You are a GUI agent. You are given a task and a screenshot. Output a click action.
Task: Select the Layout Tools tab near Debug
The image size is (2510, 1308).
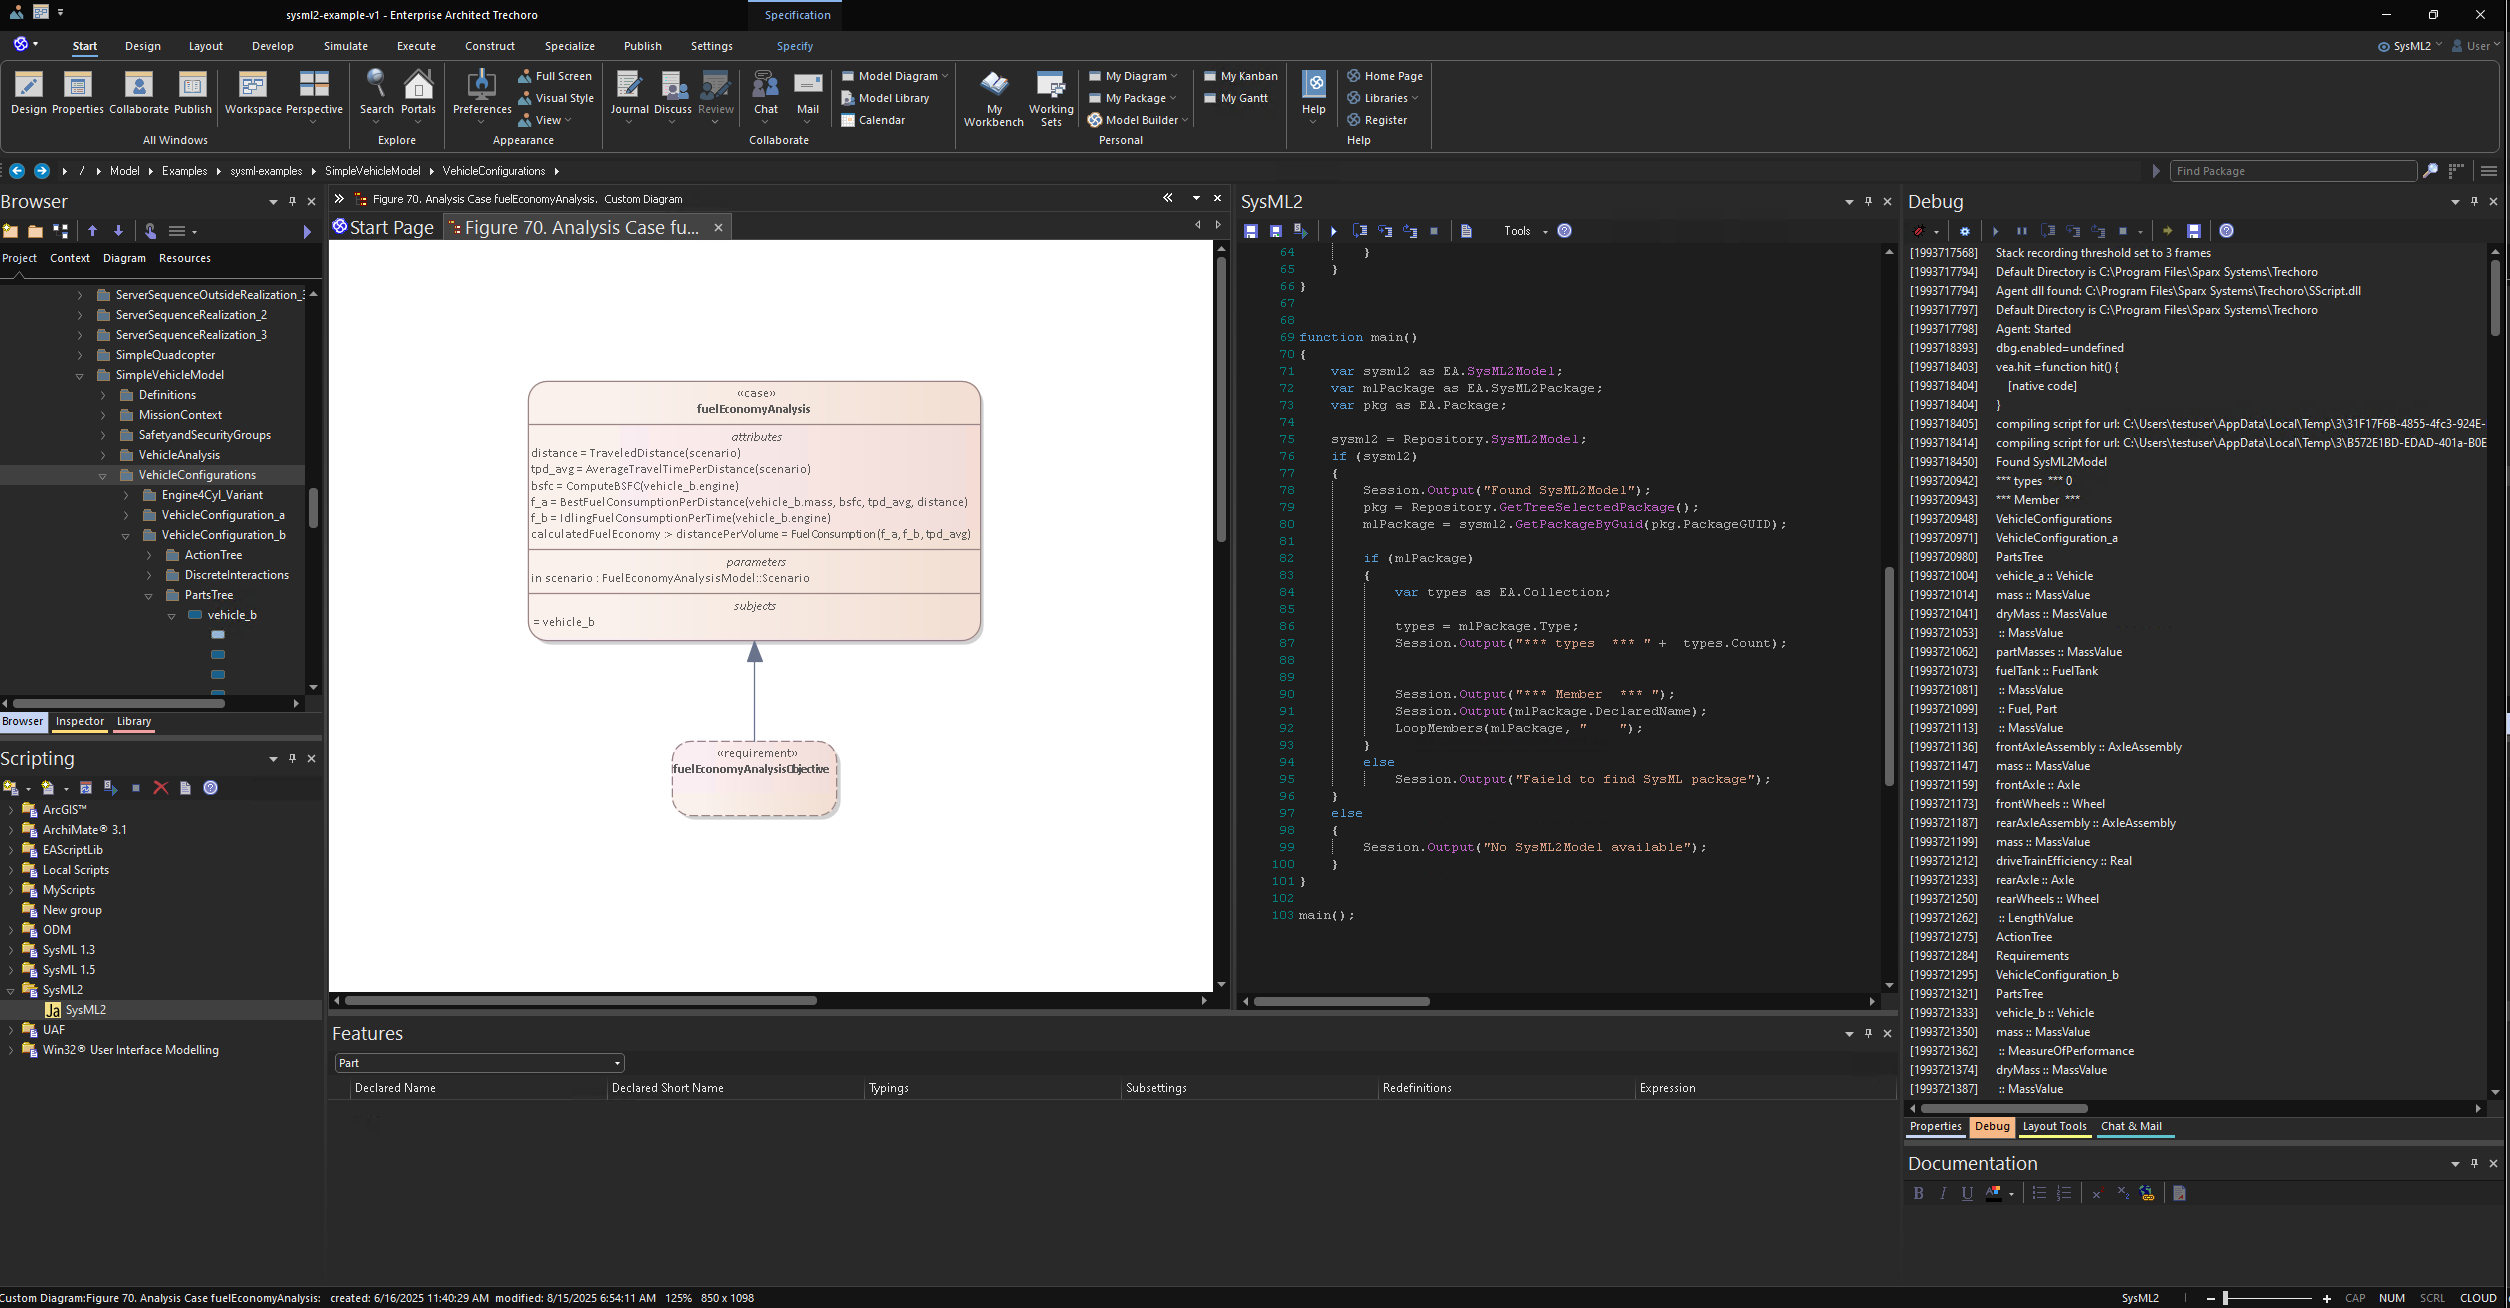(x=2054, y=1127)
